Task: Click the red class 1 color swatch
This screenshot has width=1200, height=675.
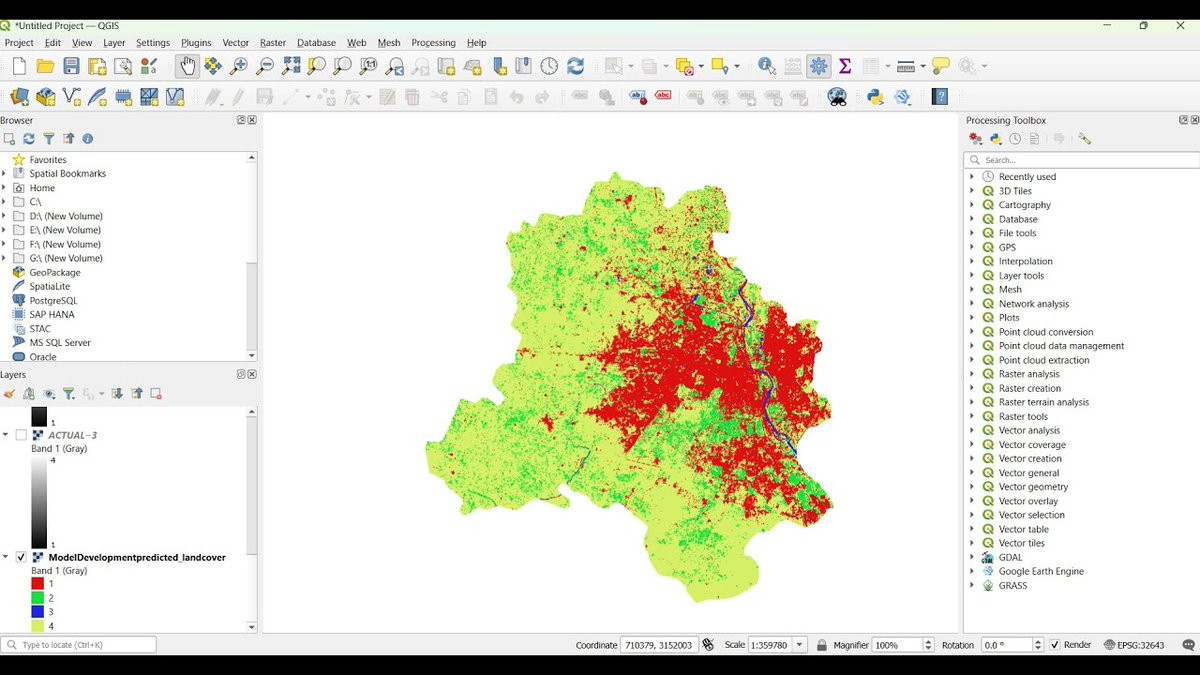Action: click(37, 583)
